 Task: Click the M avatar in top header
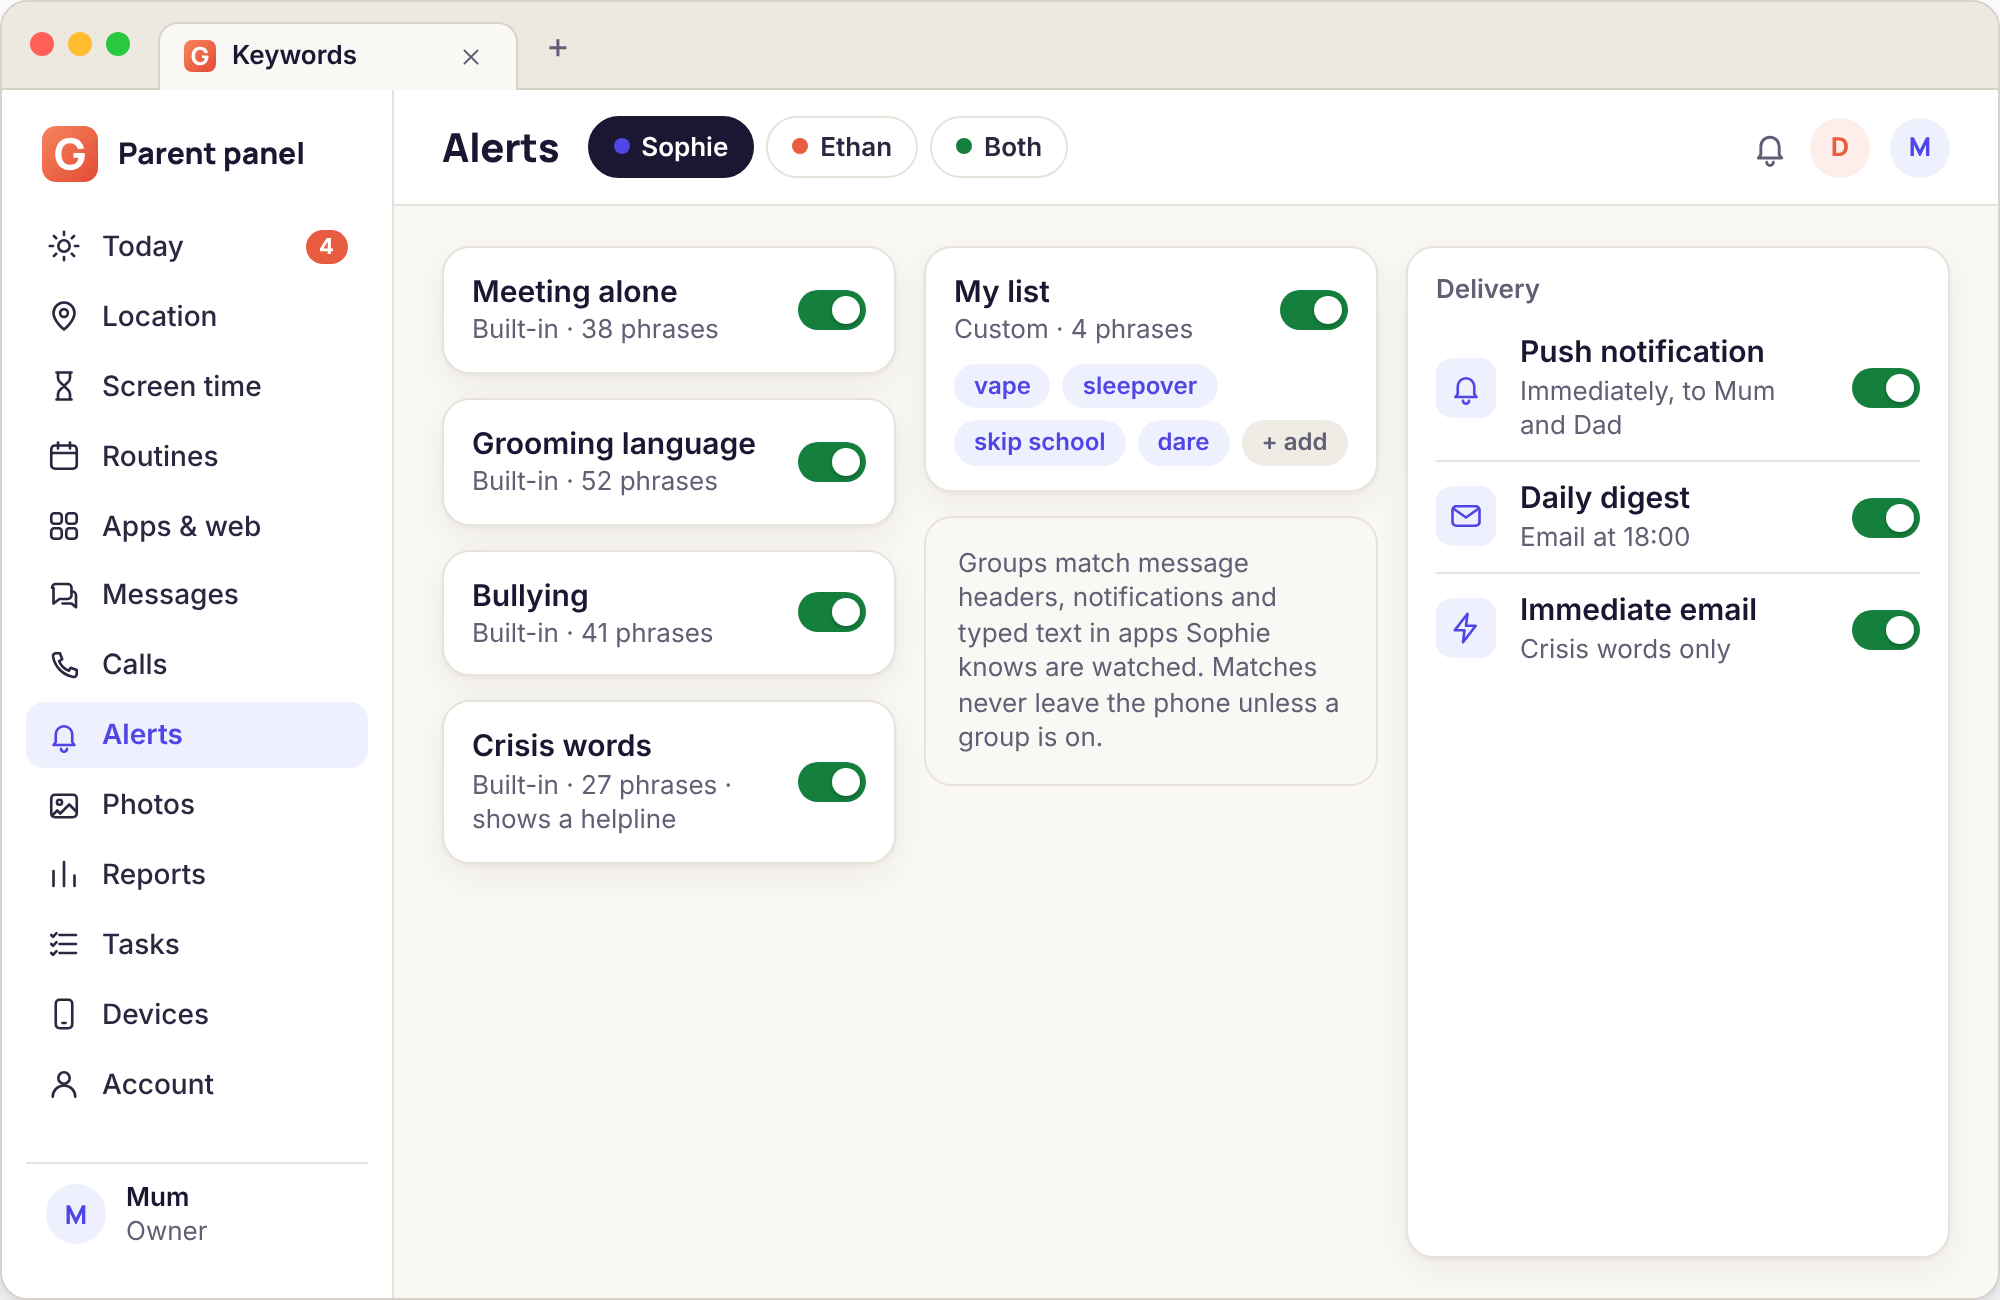1920,148
